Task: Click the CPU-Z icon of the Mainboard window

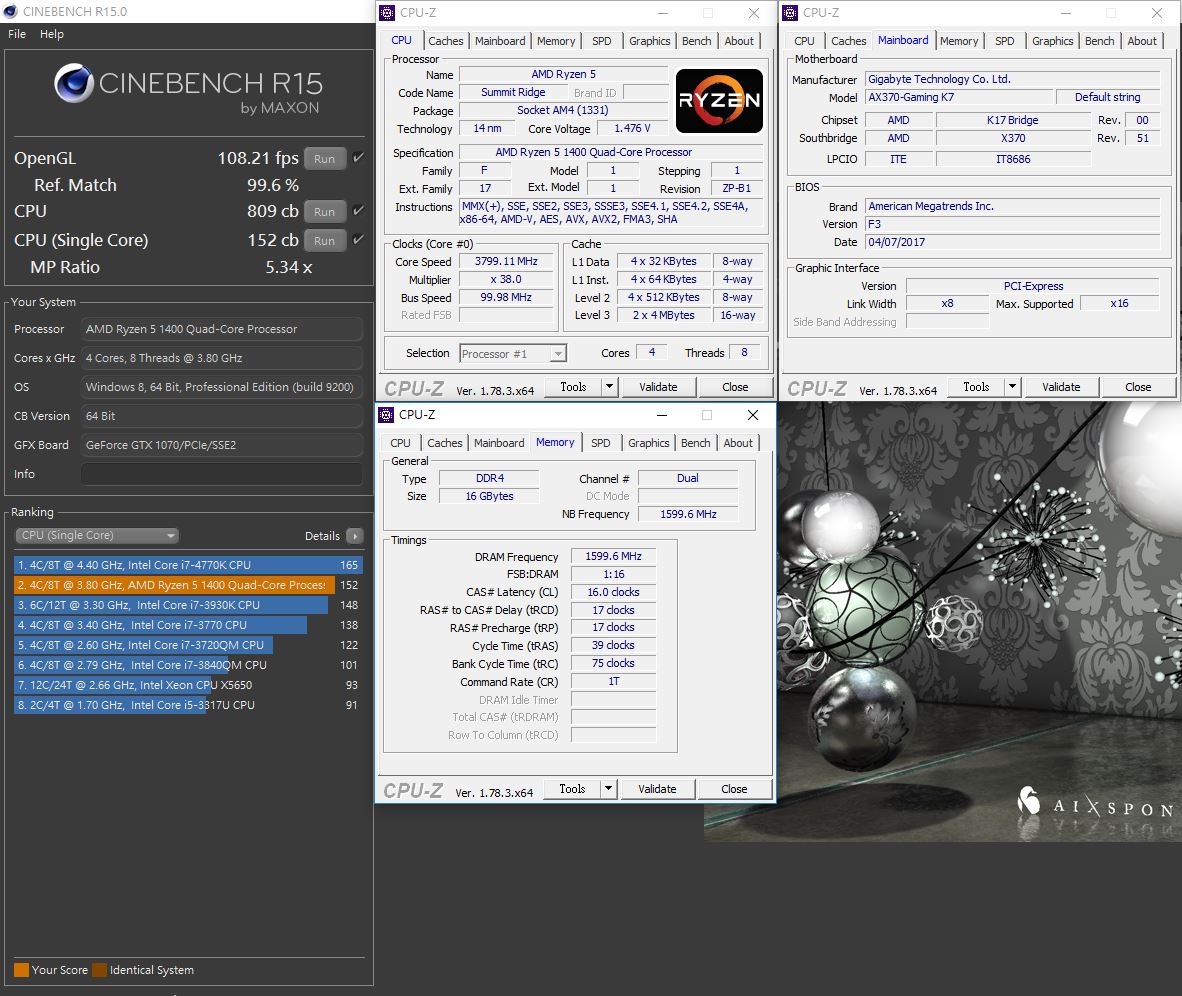Action: click(790, 13)
